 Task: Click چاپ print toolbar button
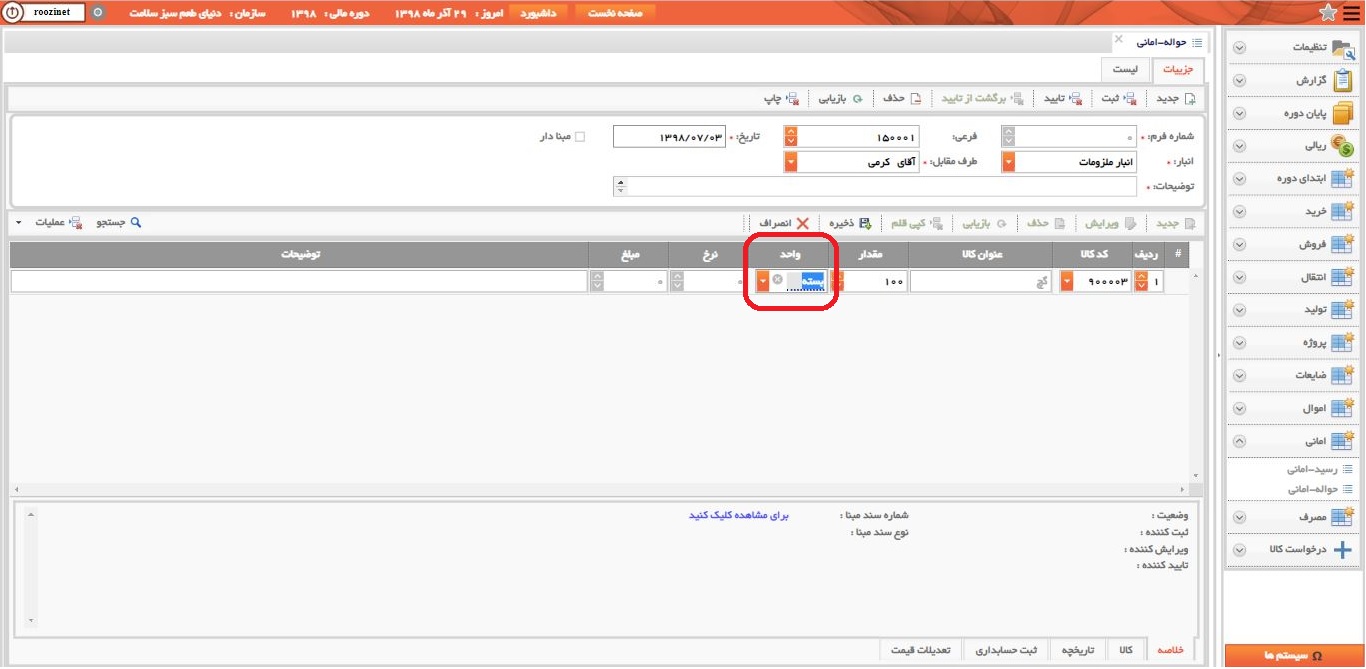781,98
